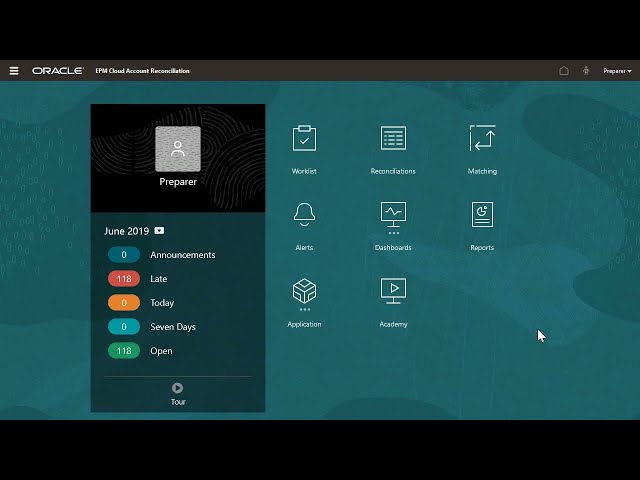Image resolution: width=640 pixels, height=480 pixels.
Task: Open the Worklist card
Action: [x=304, y=150]
